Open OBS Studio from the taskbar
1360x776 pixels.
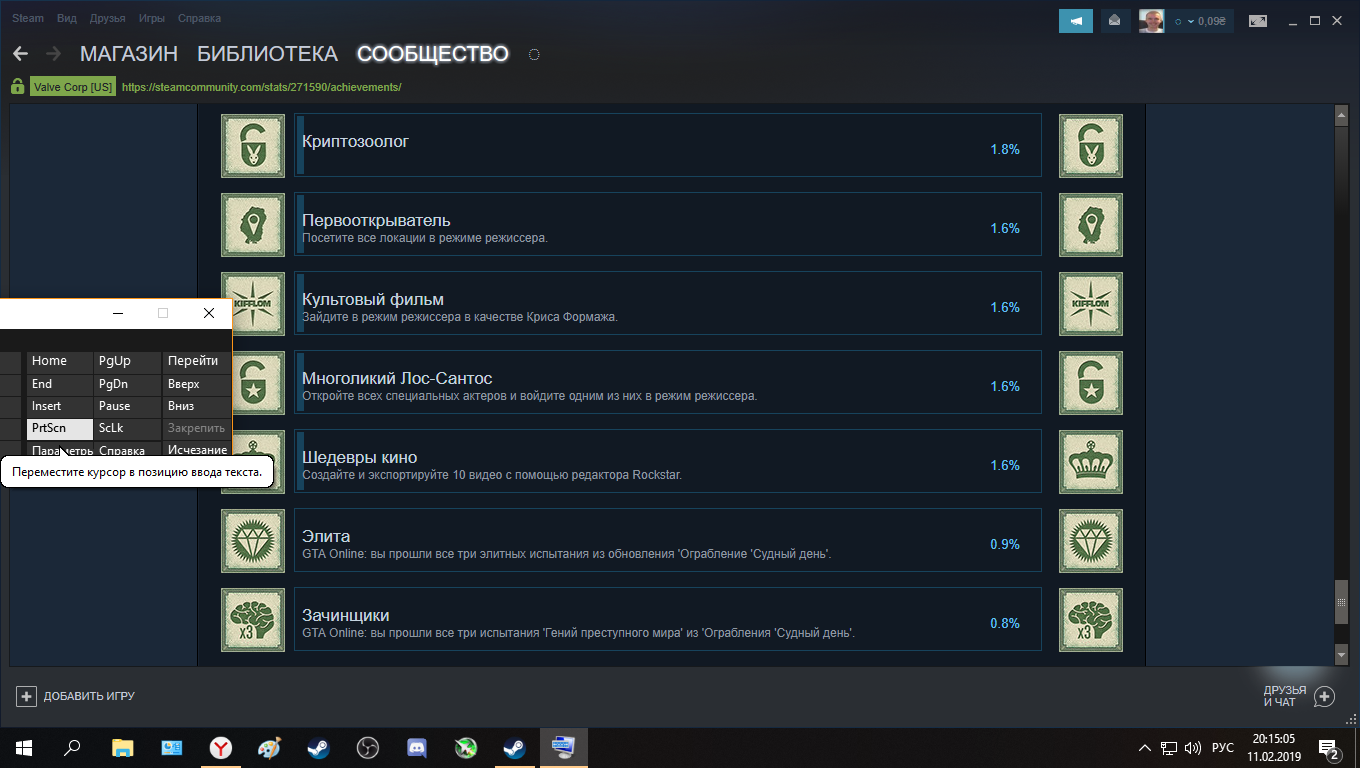pos(368,748)
